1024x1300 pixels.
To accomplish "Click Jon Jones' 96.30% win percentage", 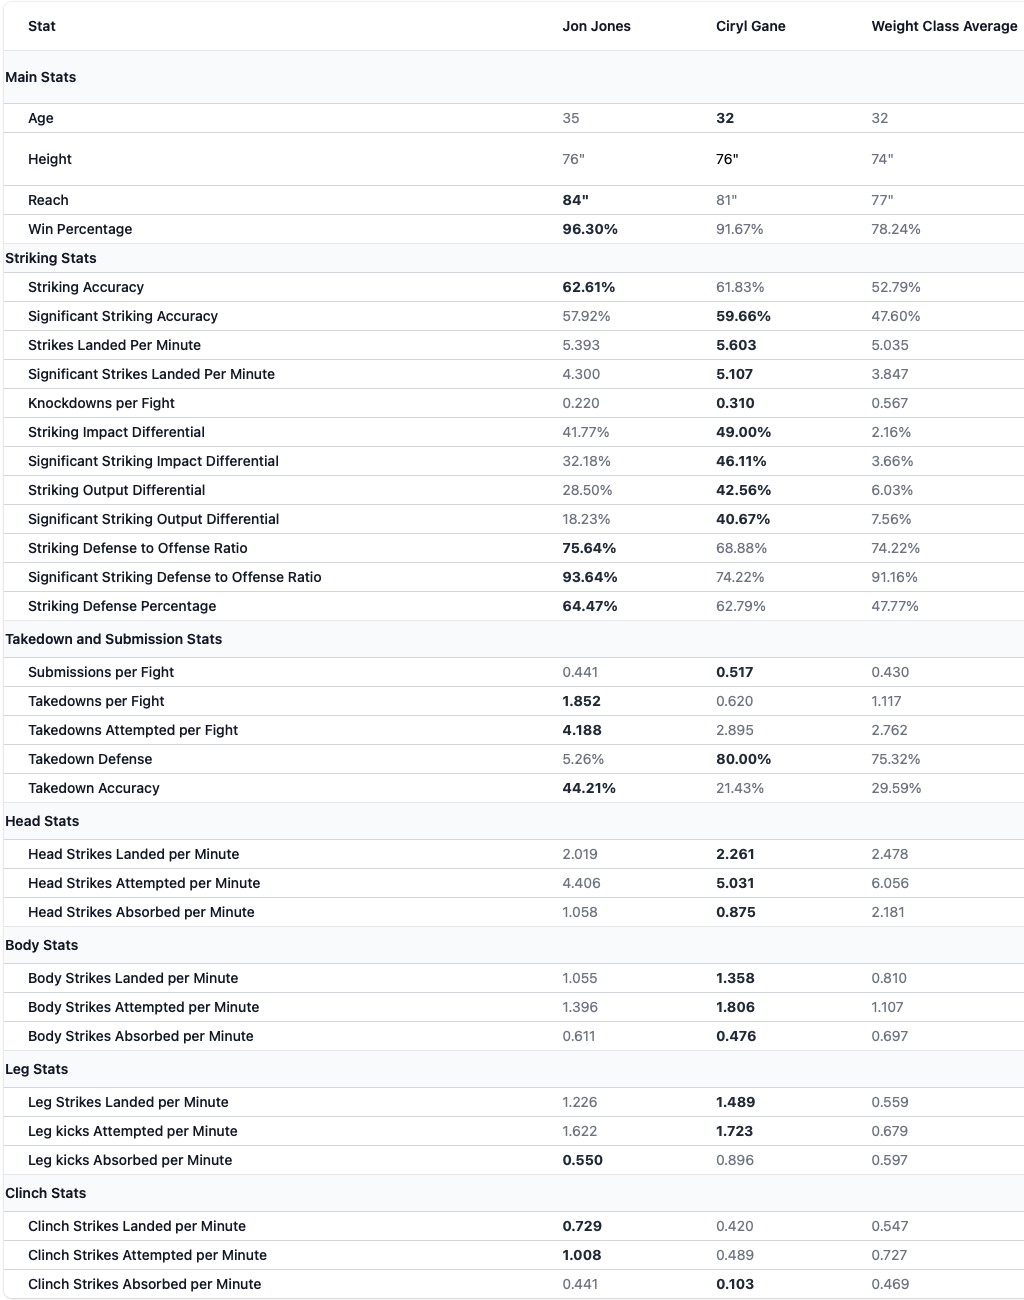I will pyautogui.click(x=590, y=229).
